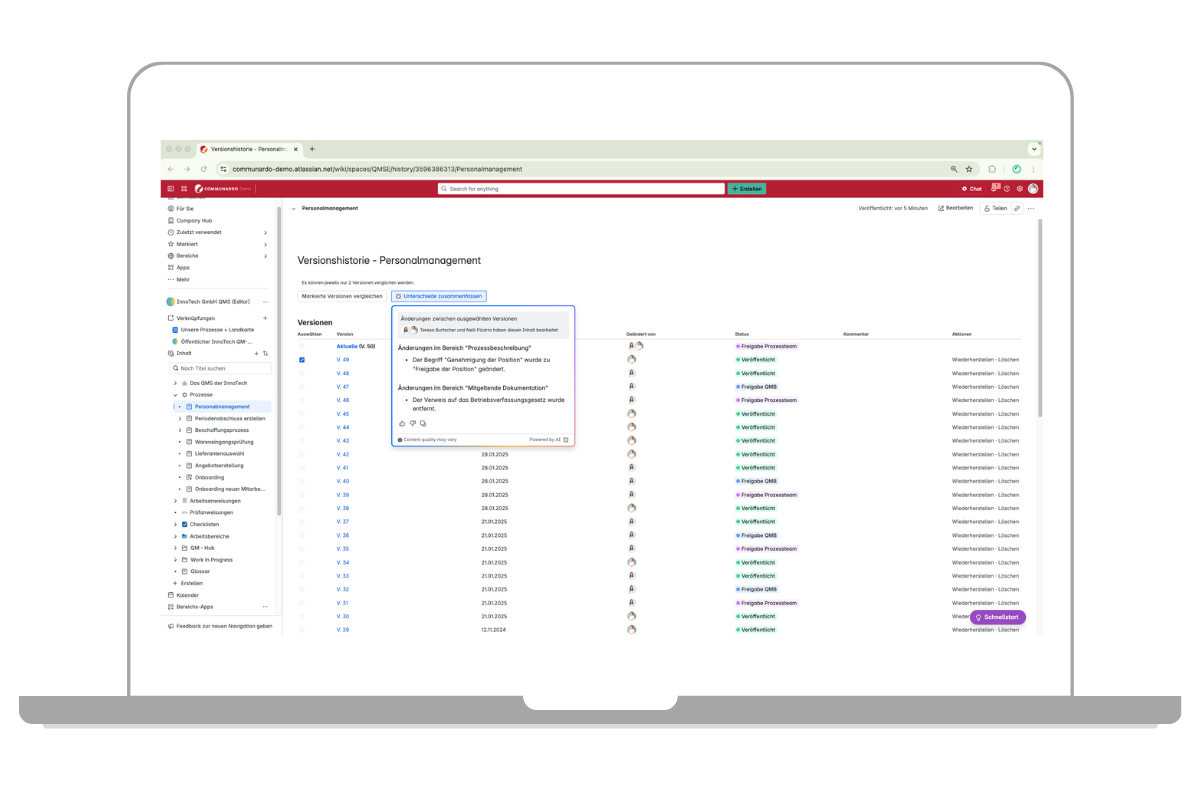Click the Search for anything field

pyautogui.click(x=581, y=188)
